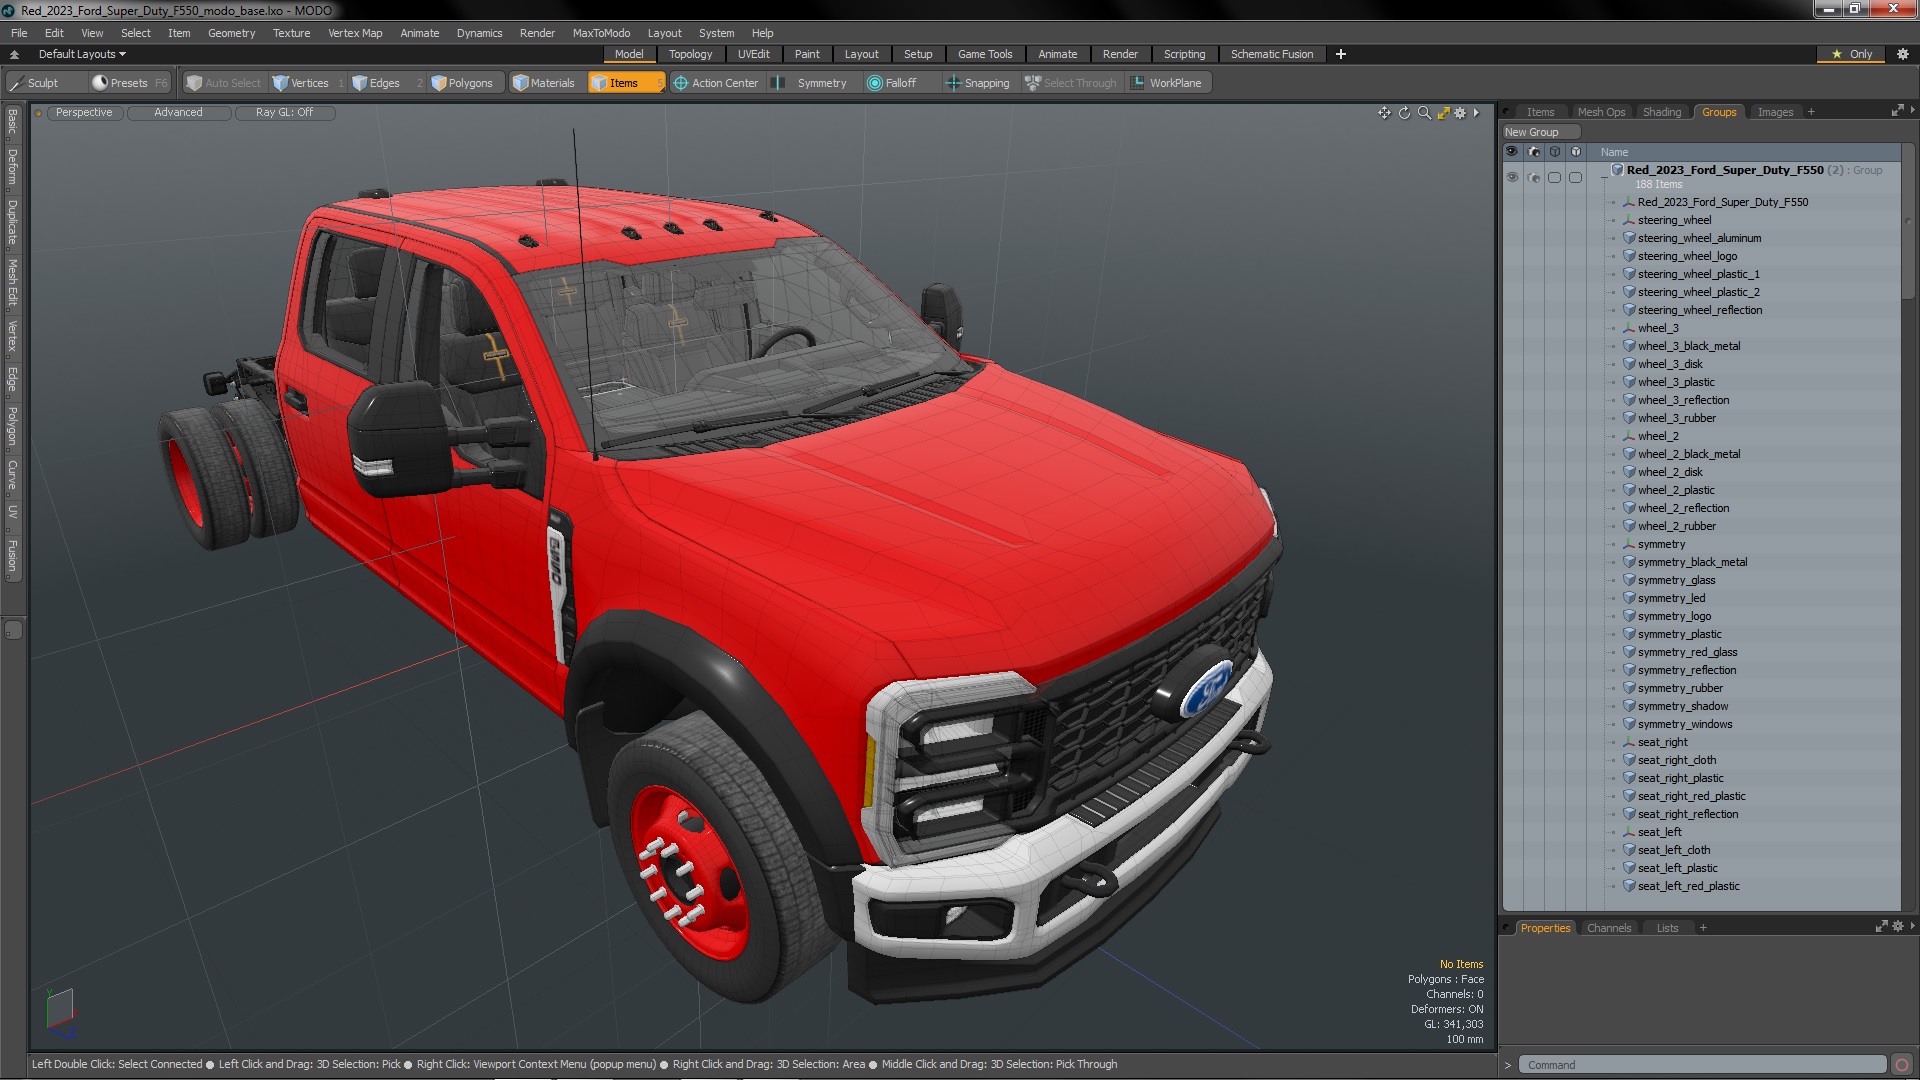Add a new panel tab next to Images
The width and height of the screenshot is (1920, 1080).
1811,112
